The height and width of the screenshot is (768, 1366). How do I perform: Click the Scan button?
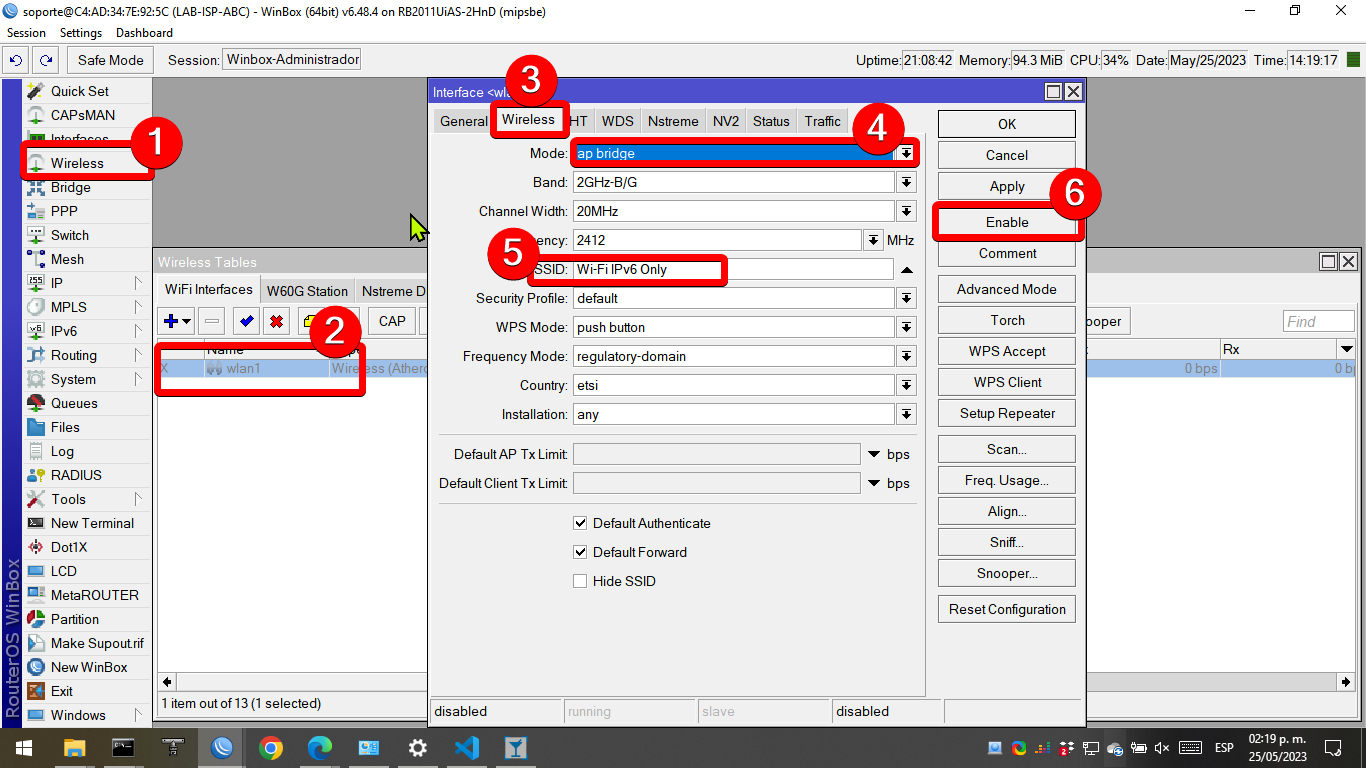[x=1006, y=448]
